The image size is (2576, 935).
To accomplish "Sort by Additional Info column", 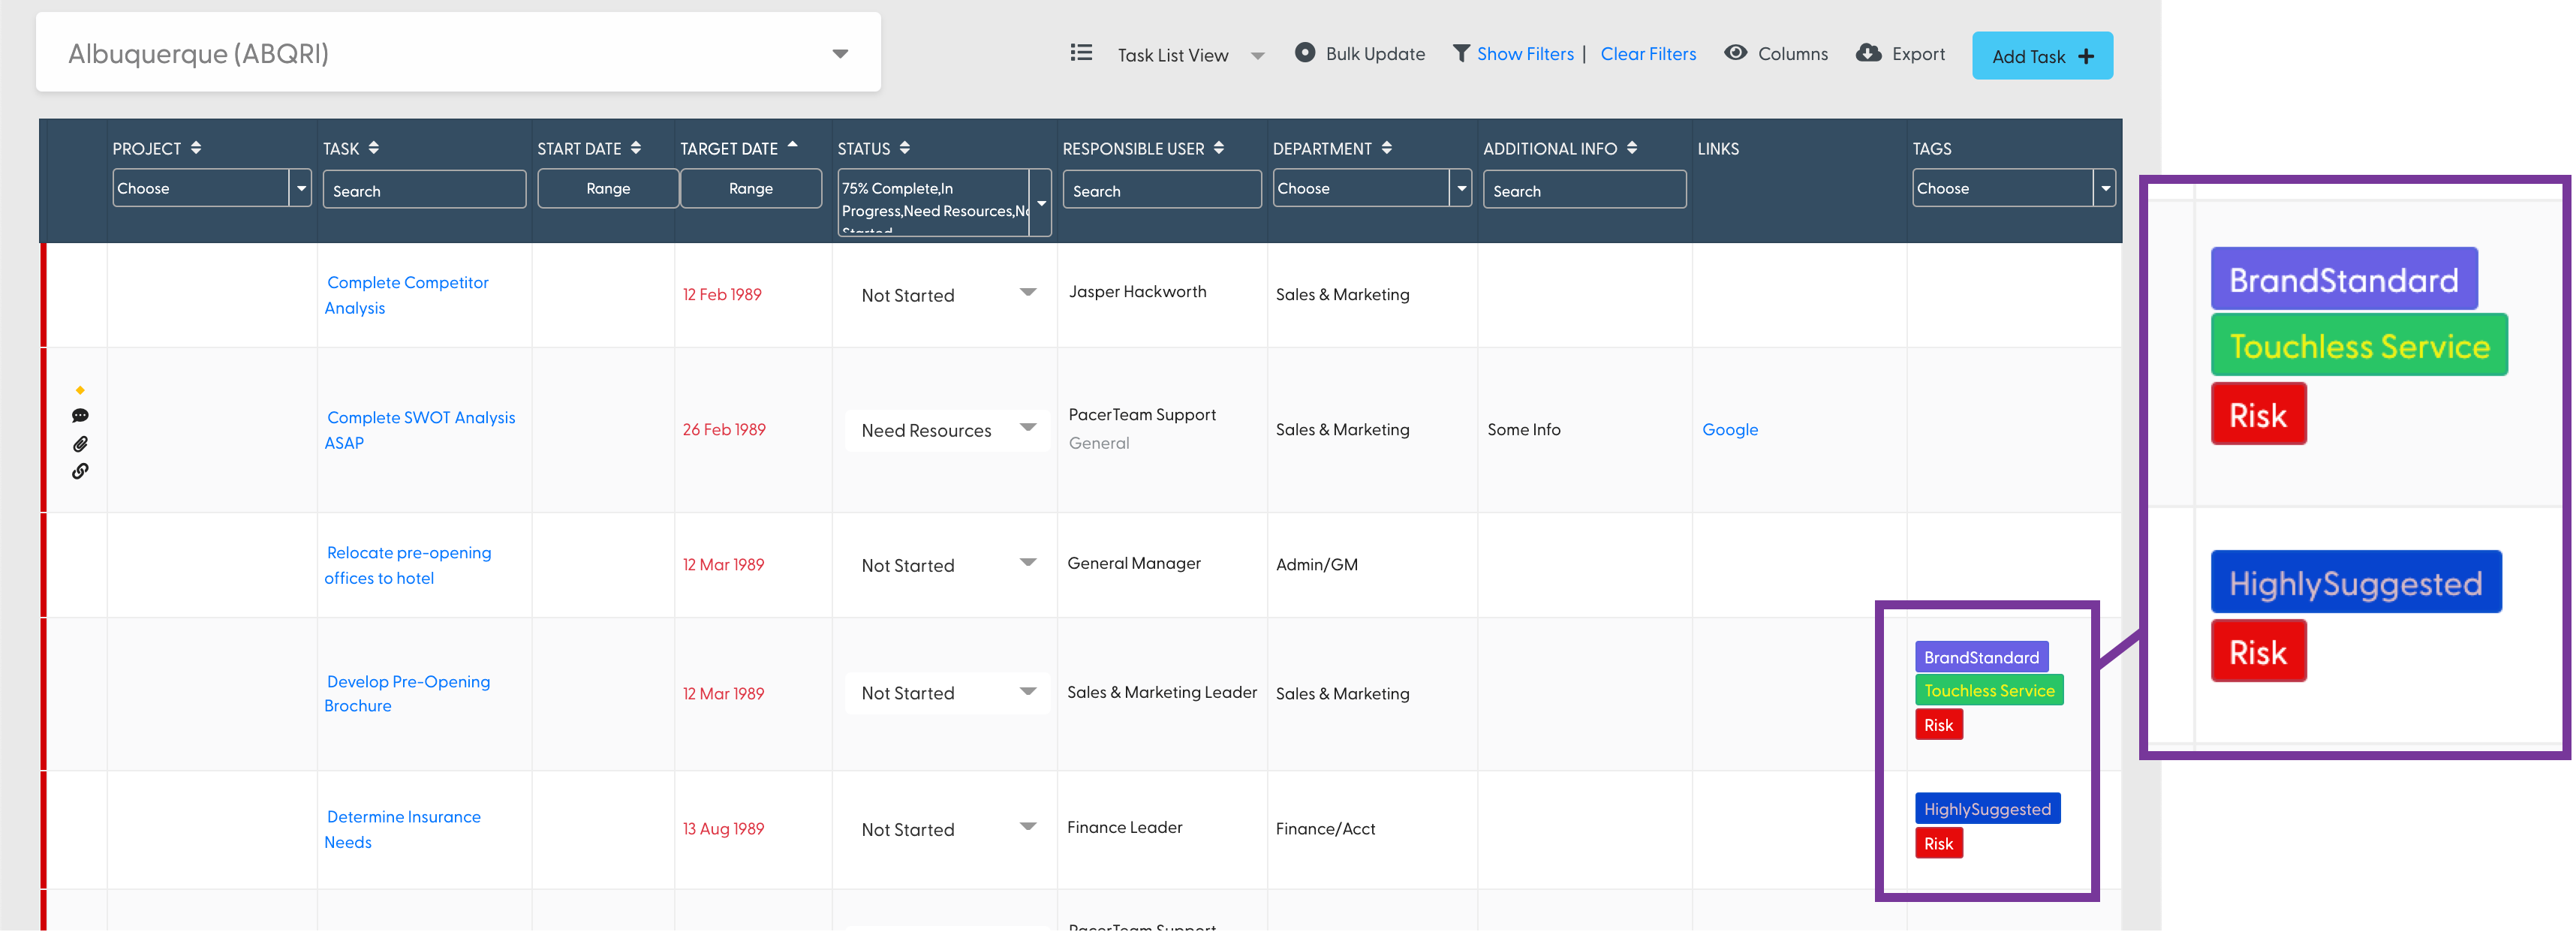I will [1631, 148].
